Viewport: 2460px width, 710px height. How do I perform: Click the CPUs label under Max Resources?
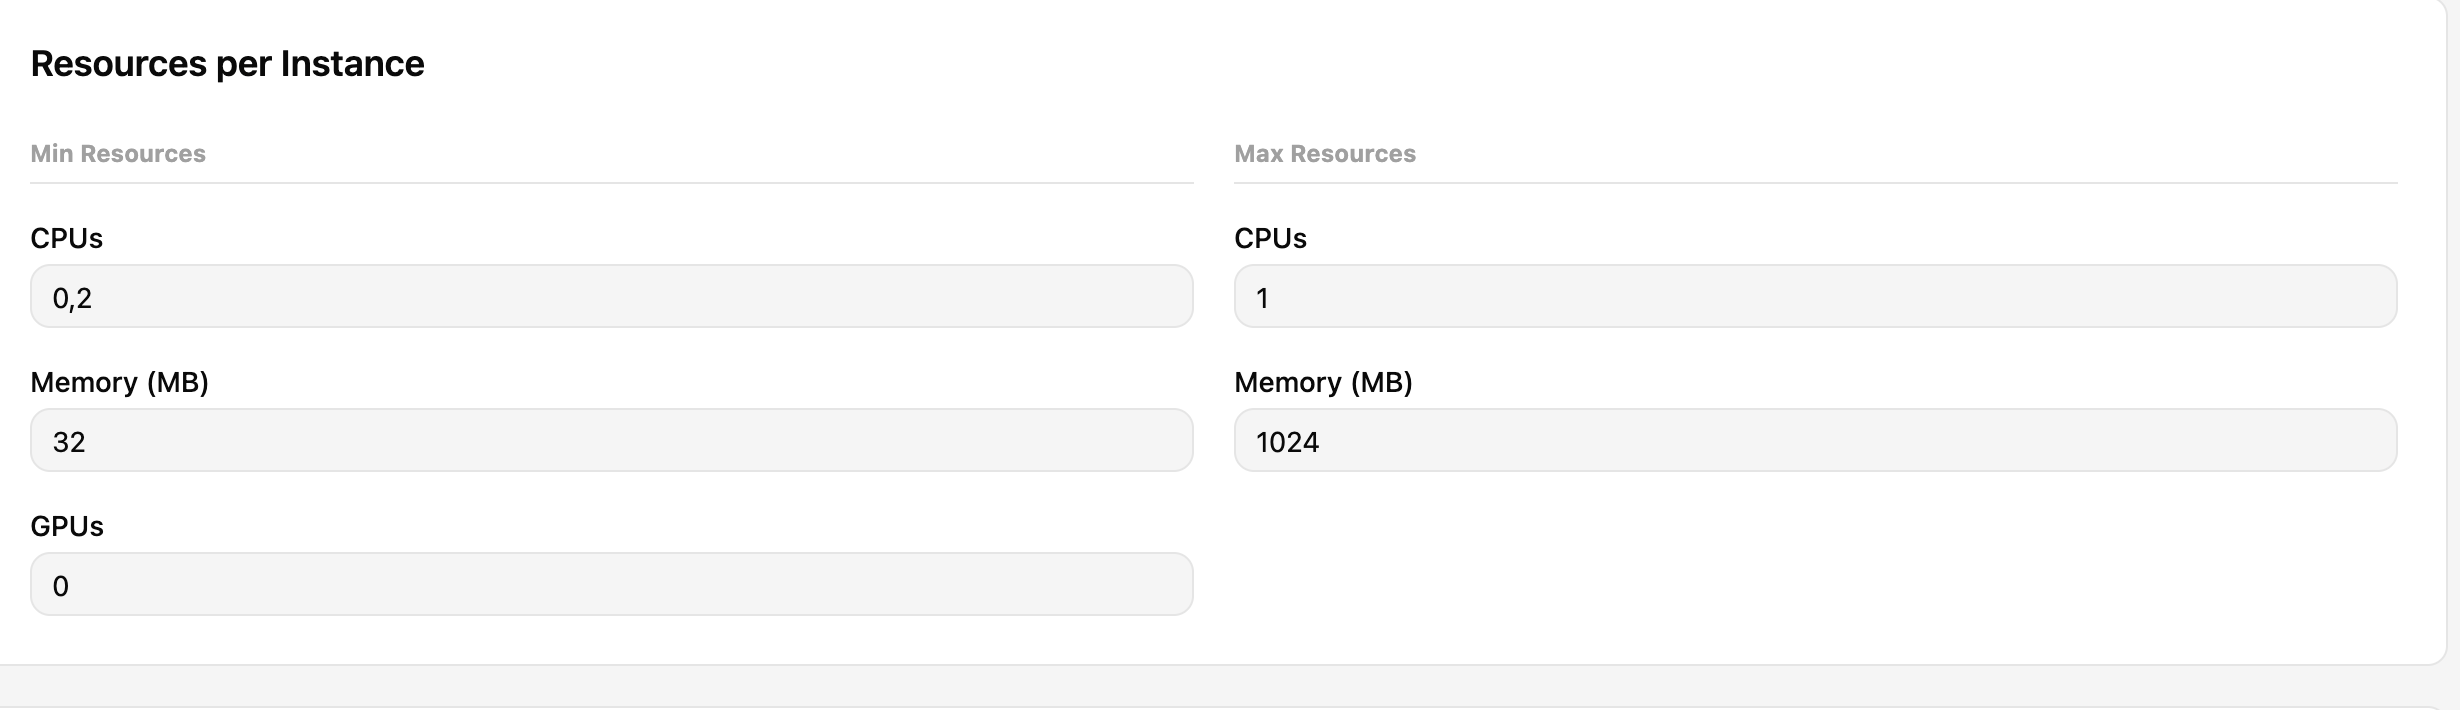[x=1270, y=238]
